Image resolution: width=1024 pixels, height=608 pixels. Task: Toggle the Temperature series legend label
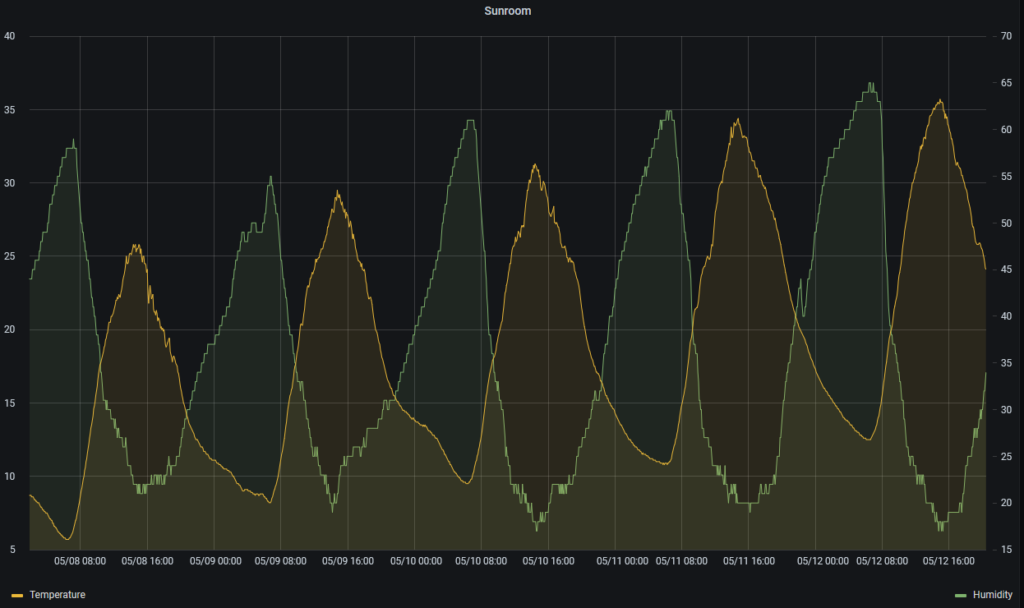(x=57, y=595)
